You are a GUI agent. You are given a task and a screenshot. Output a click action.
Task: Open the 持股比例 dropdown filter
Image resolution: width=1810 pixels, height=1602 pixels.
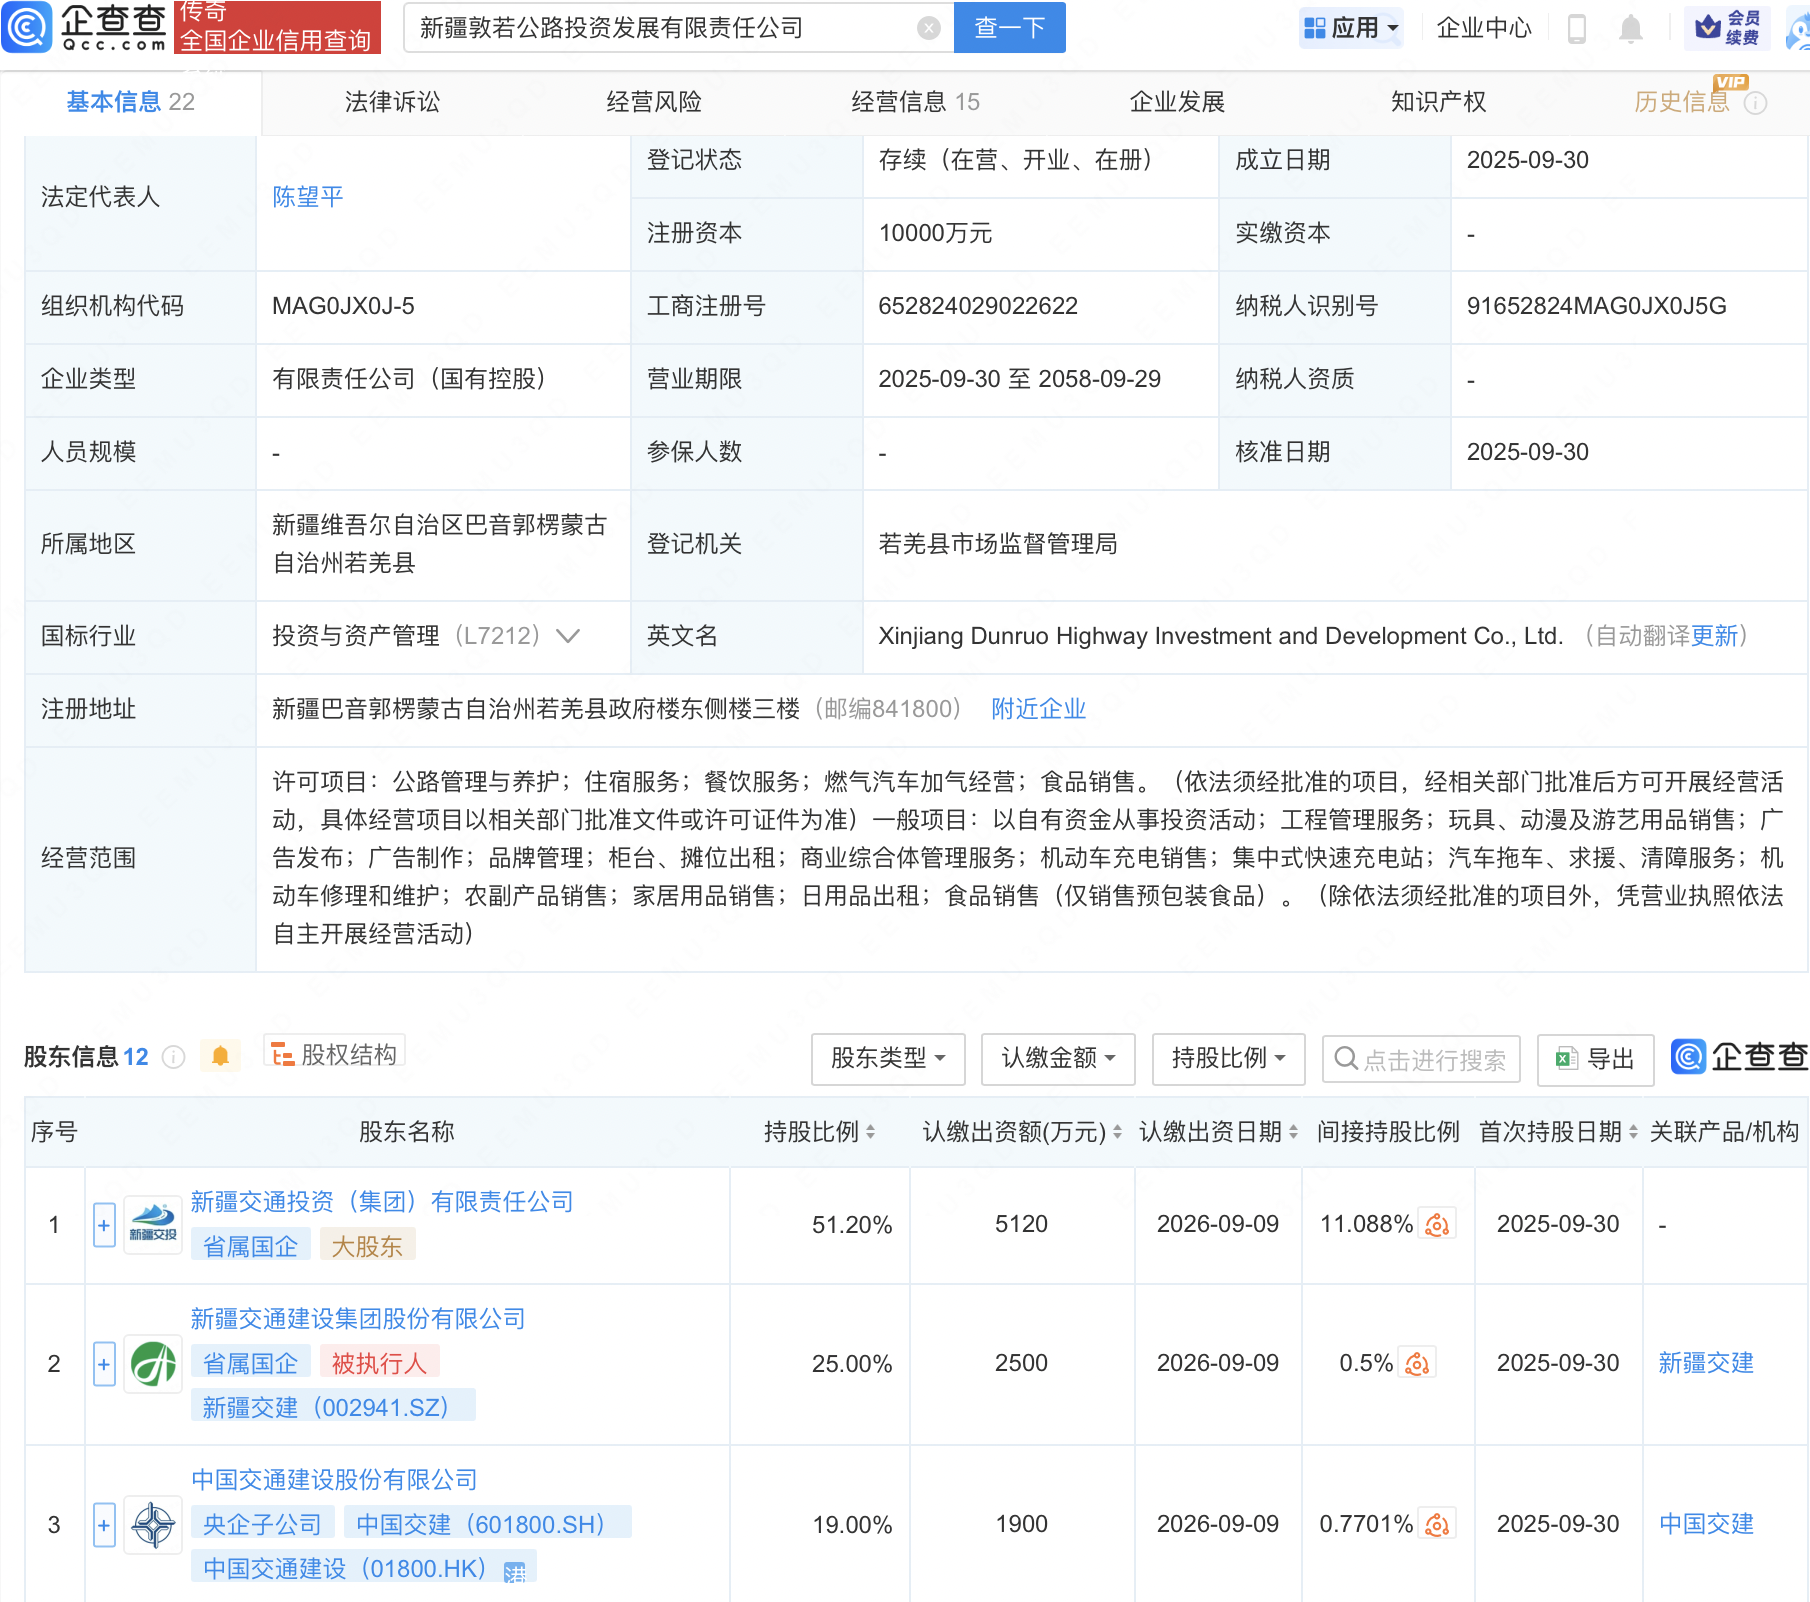(1228, 1058)
